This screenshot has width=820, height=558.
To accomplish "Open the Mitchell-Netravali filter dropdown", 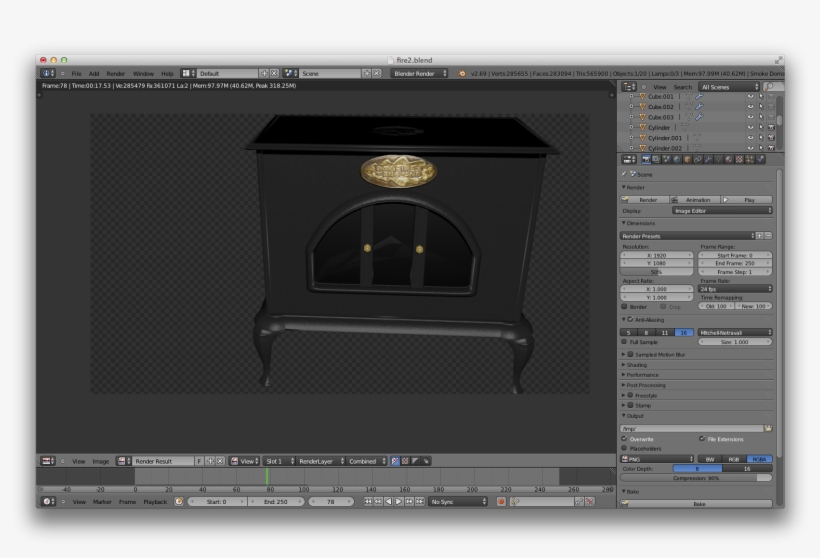I will coord(735,332).
